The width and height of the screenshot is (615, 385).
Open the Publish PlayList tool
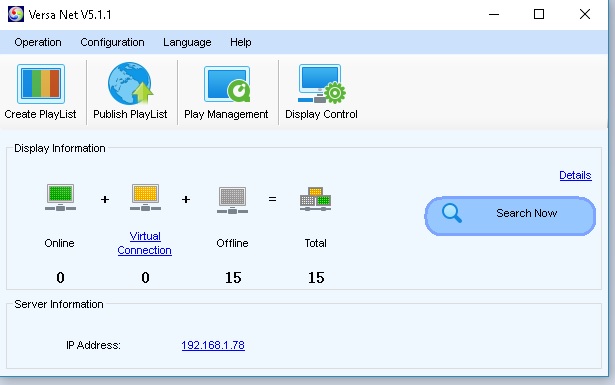click(x=130, y=92)
